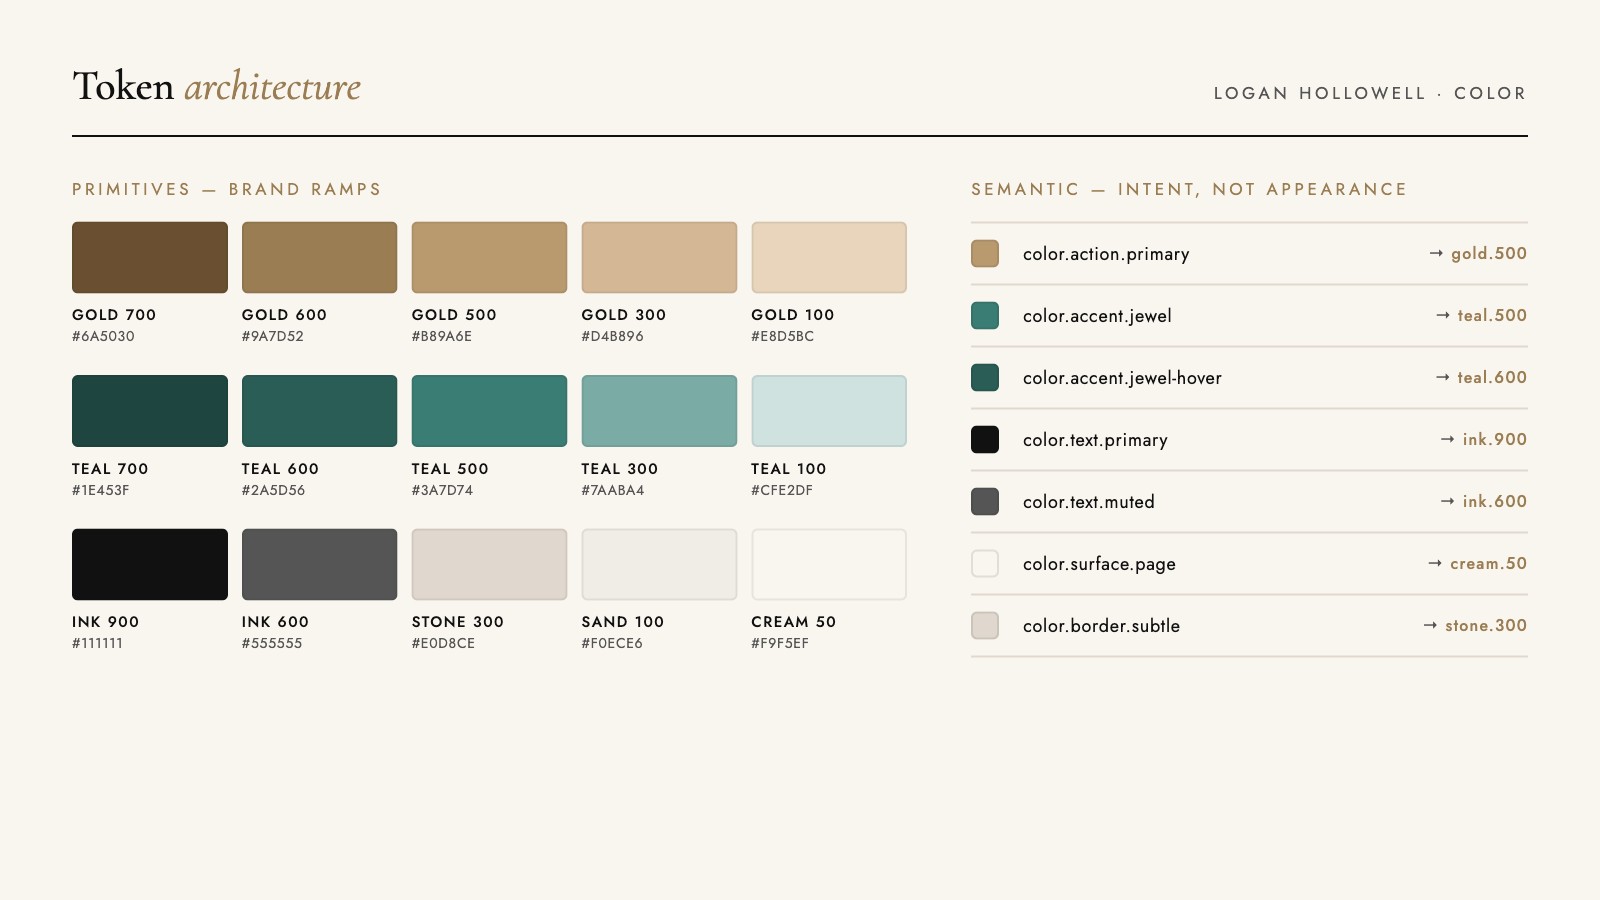Click the hex code #555555
This screenshot has width=1600, height=900.
pyautogui.click(x=272, y=644)
